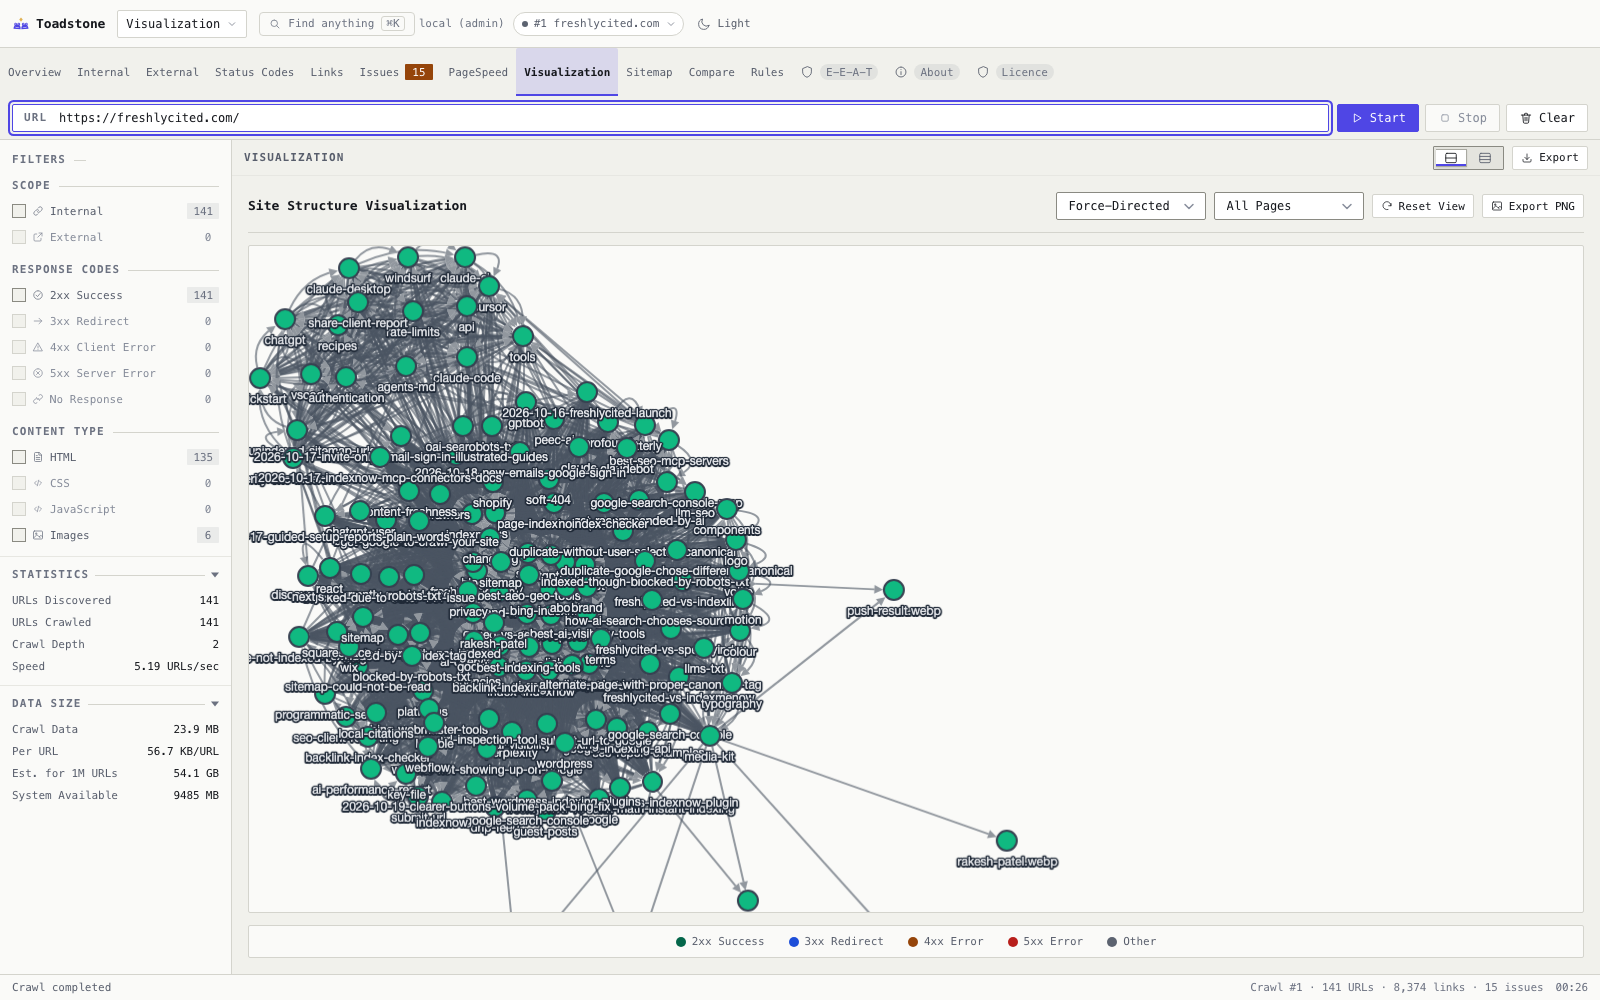
Task: Click the Export PNG button
Action: click(x=1533, y=206)
